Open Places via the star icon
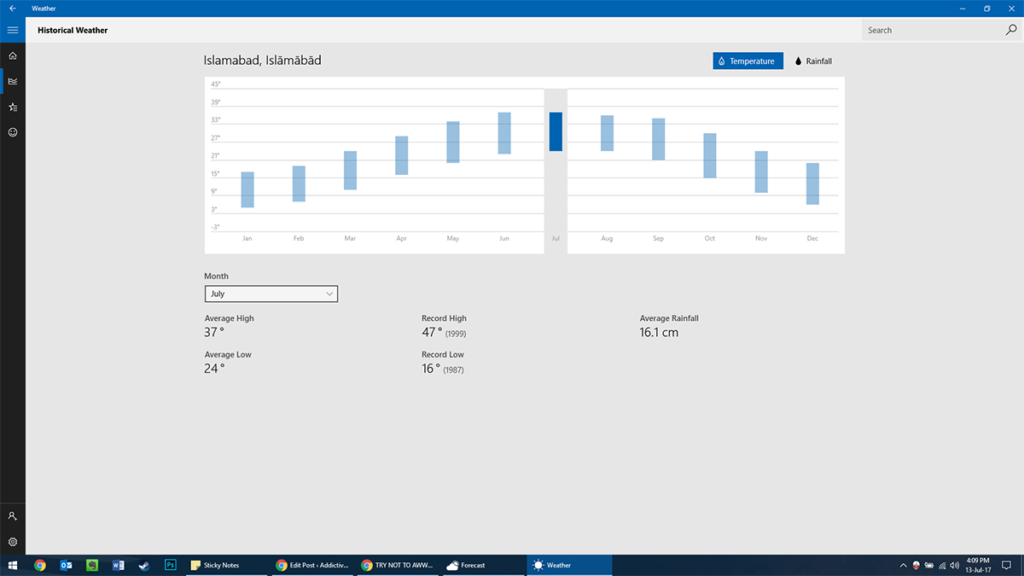 pos(12,106)
